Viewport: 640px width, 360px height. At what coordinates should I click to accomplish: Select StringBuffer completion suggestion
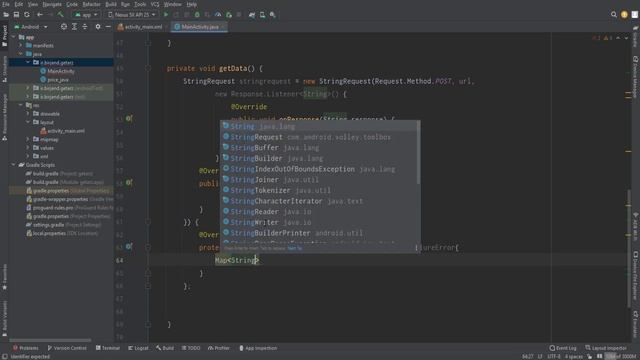(x=320, y=148)
